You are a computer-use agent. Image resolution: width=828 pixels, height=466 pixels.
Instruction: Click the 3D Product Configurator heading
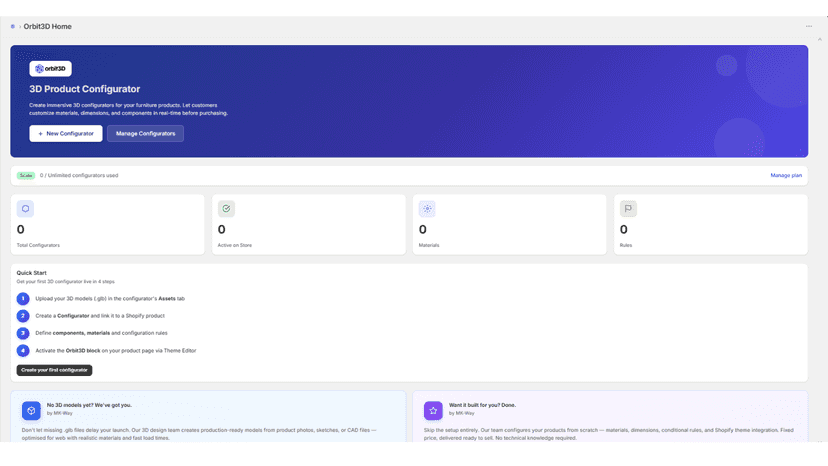[85, 89]
